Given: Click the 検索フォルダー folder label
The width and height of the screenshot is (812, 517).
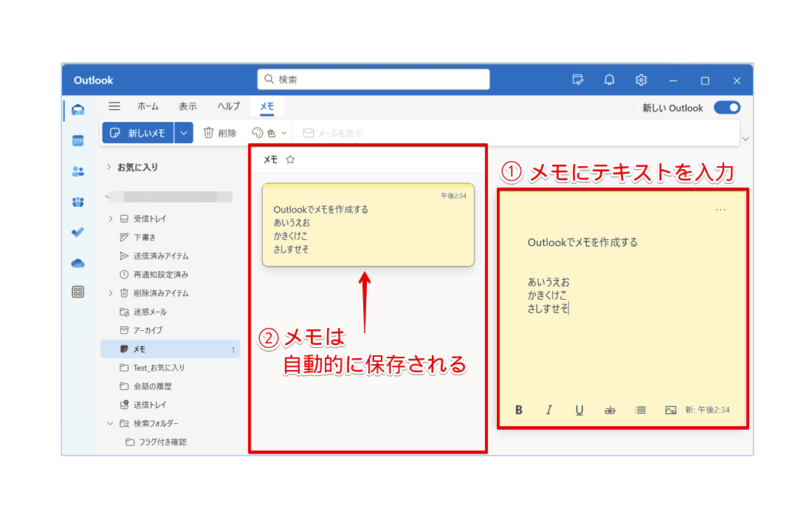Looking at the screenshot, I should click(x=156, y=423).
